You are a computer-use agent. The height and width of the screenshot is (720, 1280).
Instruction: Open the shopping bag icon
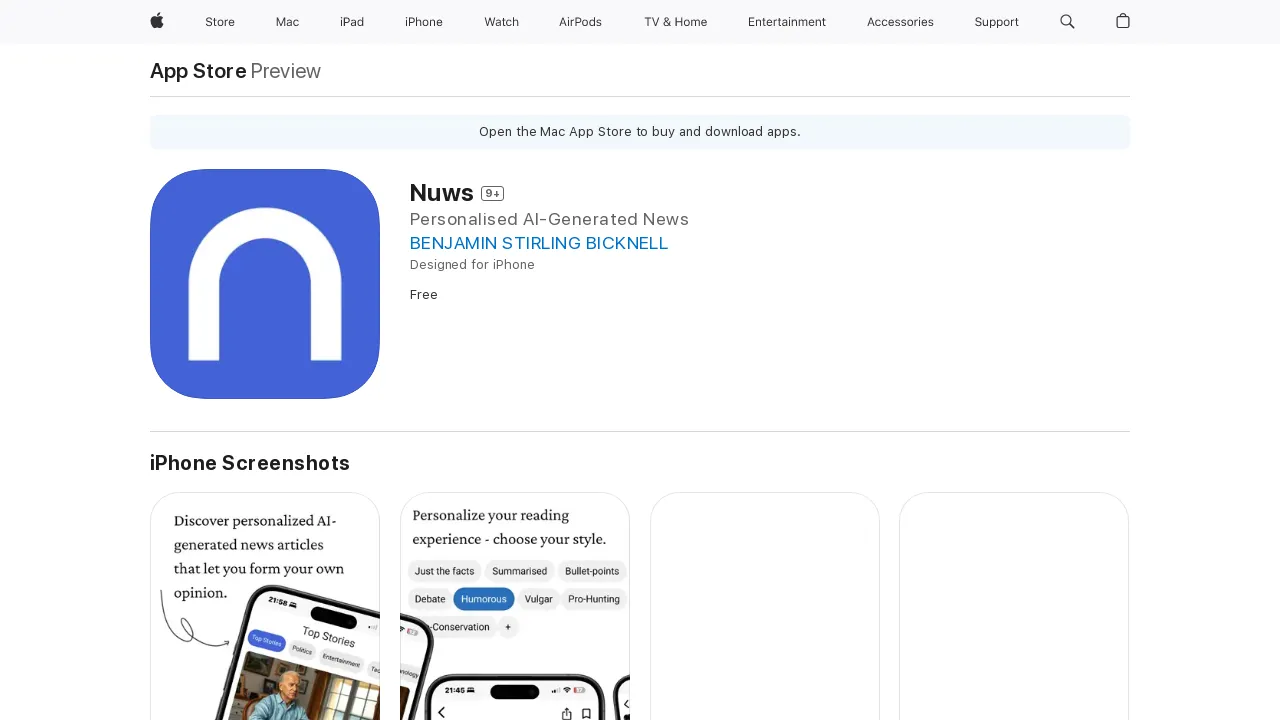tap(1123, 21)
